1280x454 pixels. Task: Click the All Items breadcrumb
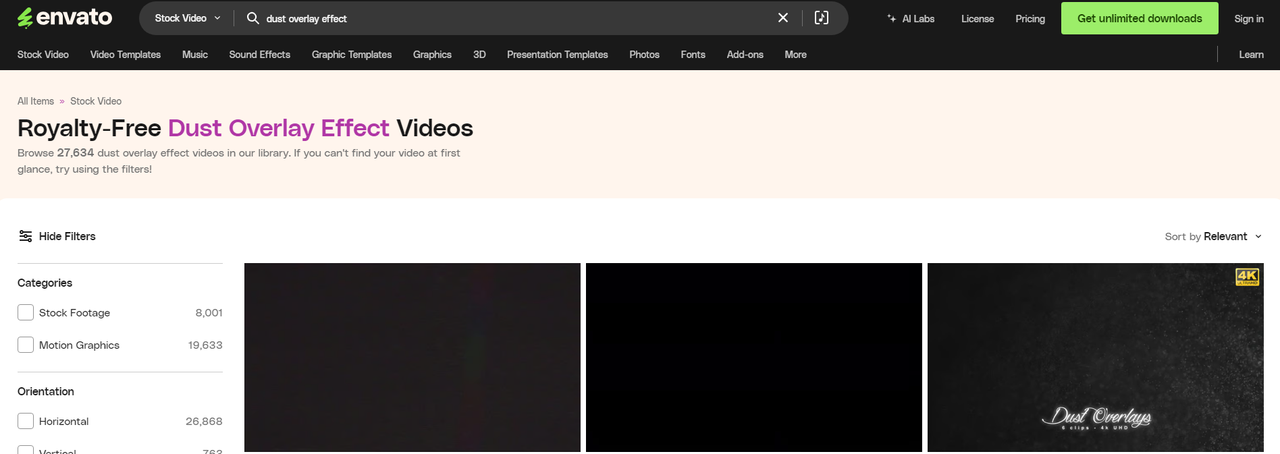[36, 101]
